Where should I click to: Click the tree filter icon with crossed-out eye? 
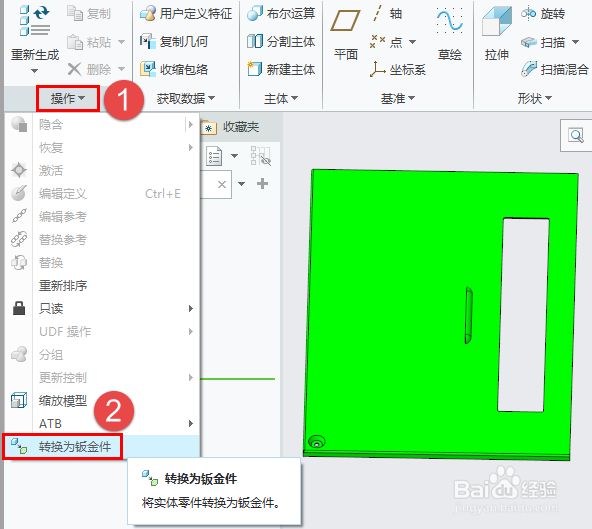(x=261, y=156)
